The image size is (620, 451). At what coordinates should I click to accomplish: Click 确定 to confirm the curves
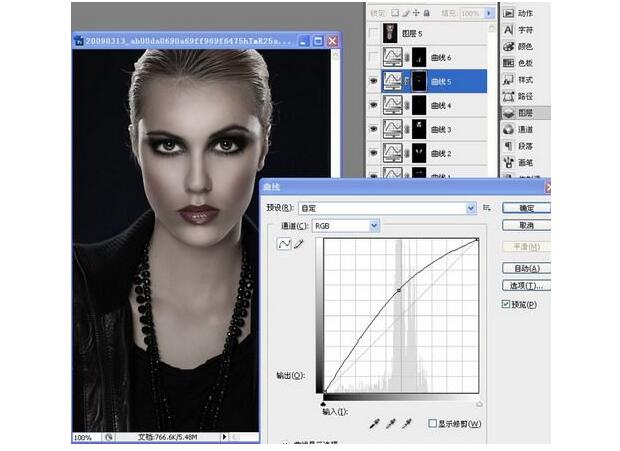pyautogui.click(x=526, y=208)
